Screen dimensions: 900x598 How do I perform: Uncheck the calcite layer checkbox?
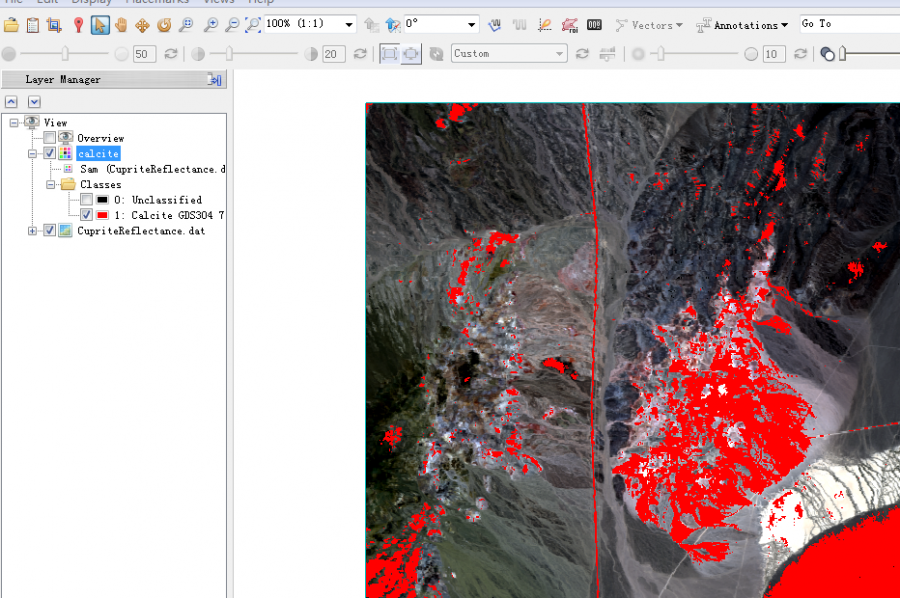coord(50,153)
